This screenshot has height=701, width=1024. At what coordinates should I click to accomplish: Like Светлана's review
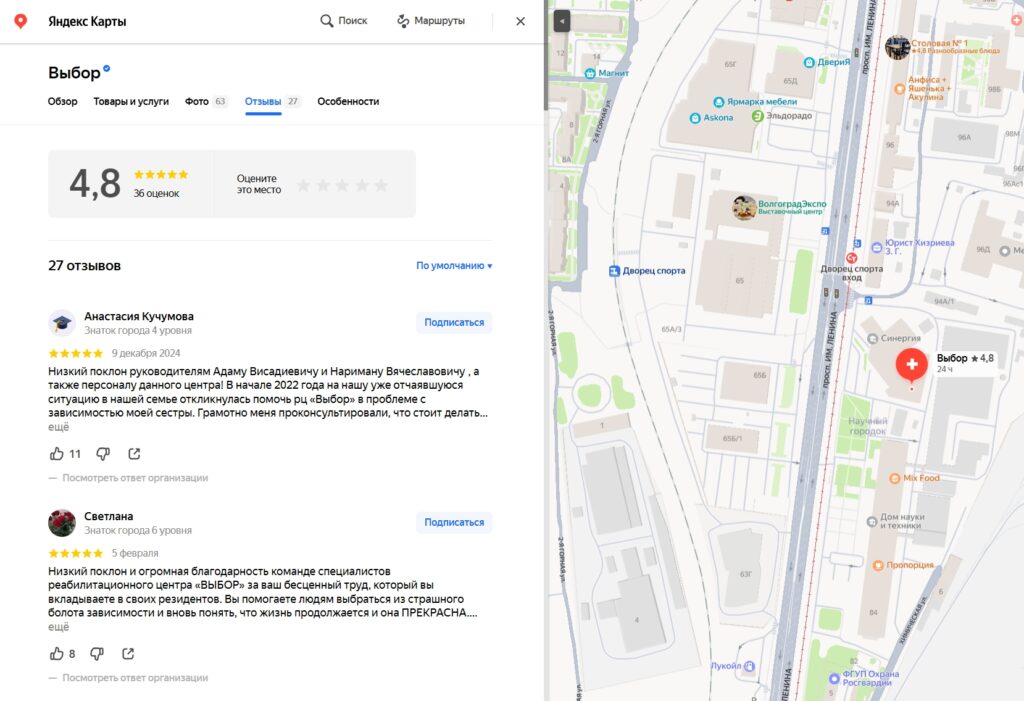(x=57, y=653)
